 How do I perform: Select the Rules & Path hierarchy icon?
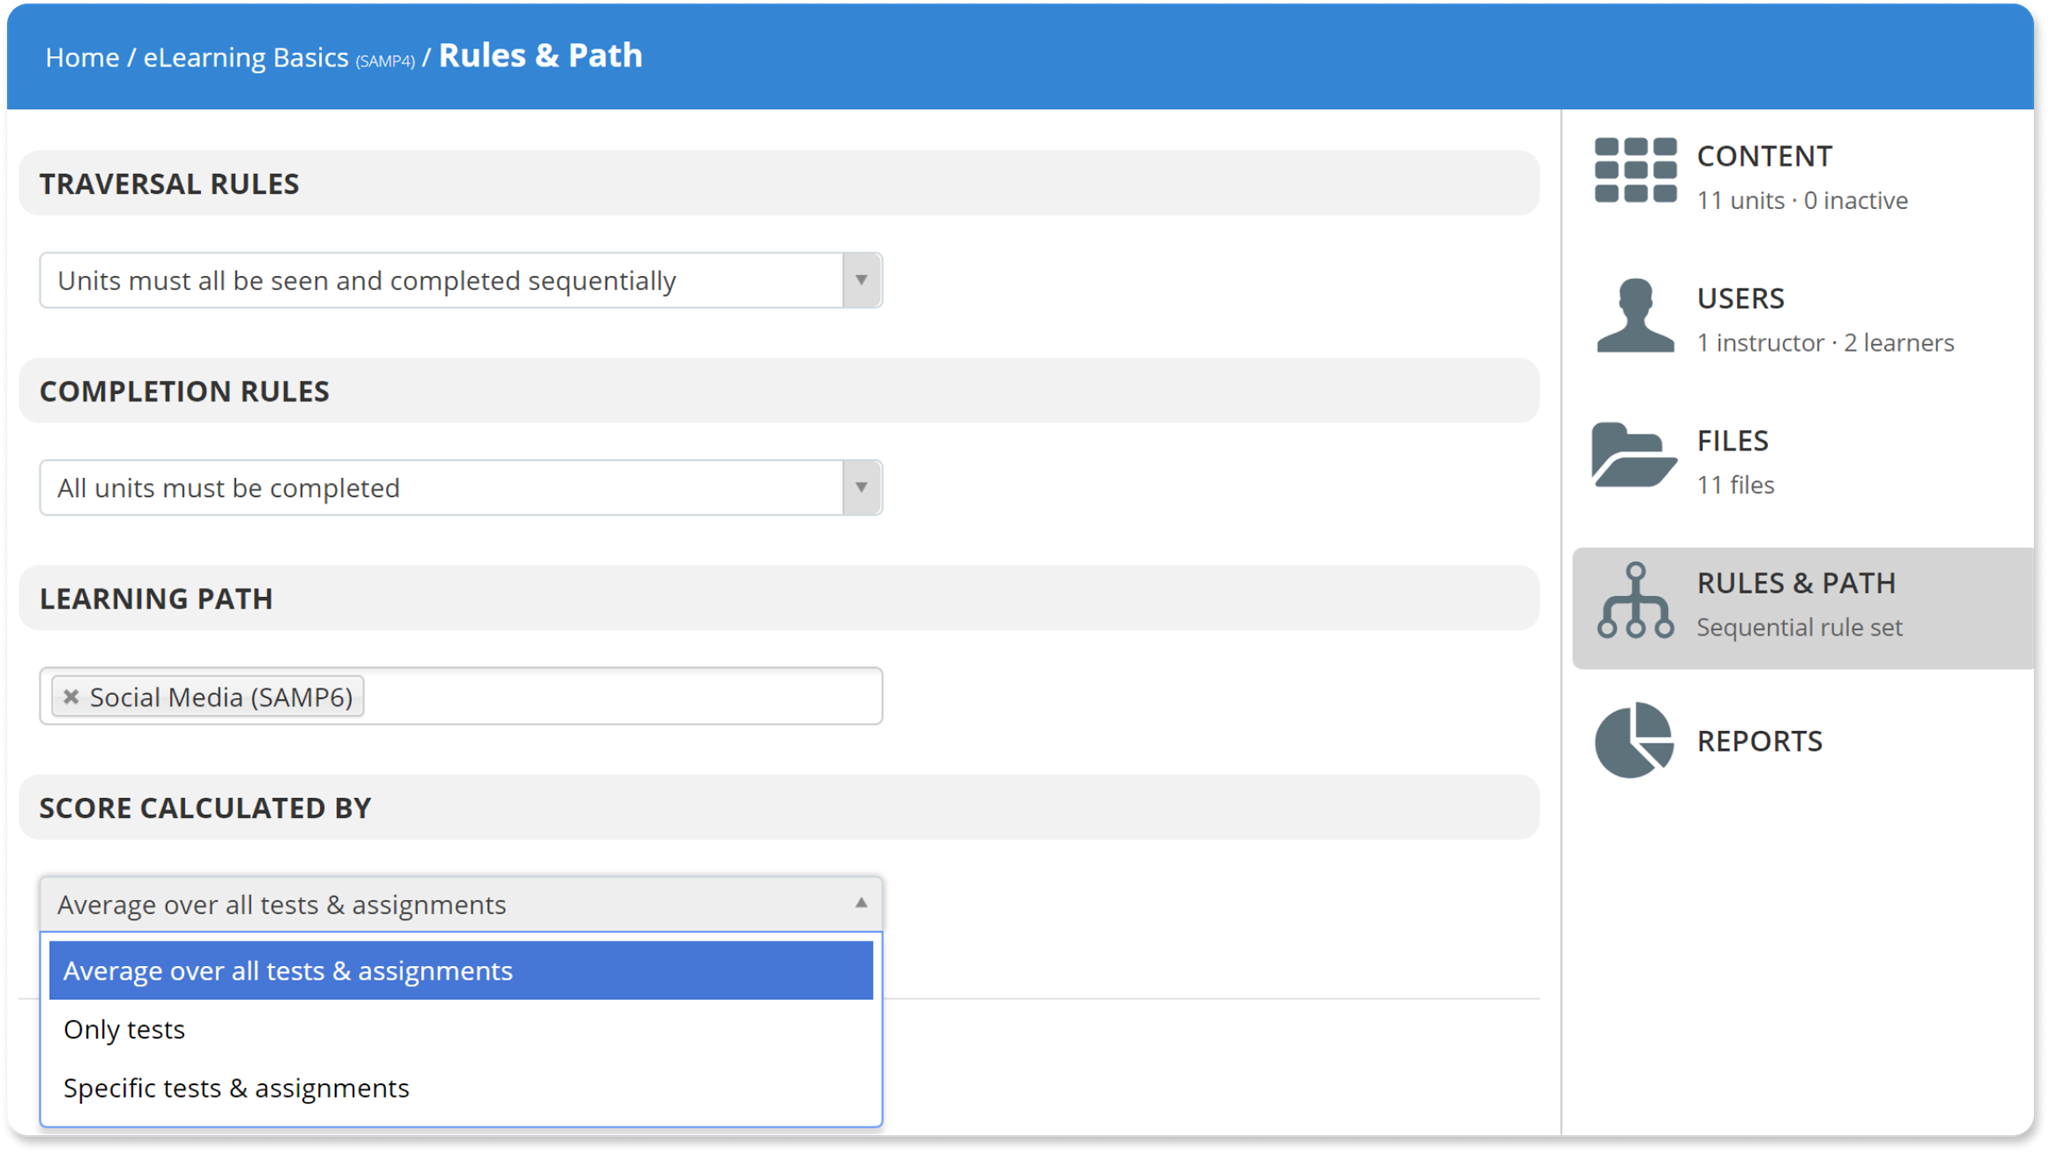point(1636,601)
